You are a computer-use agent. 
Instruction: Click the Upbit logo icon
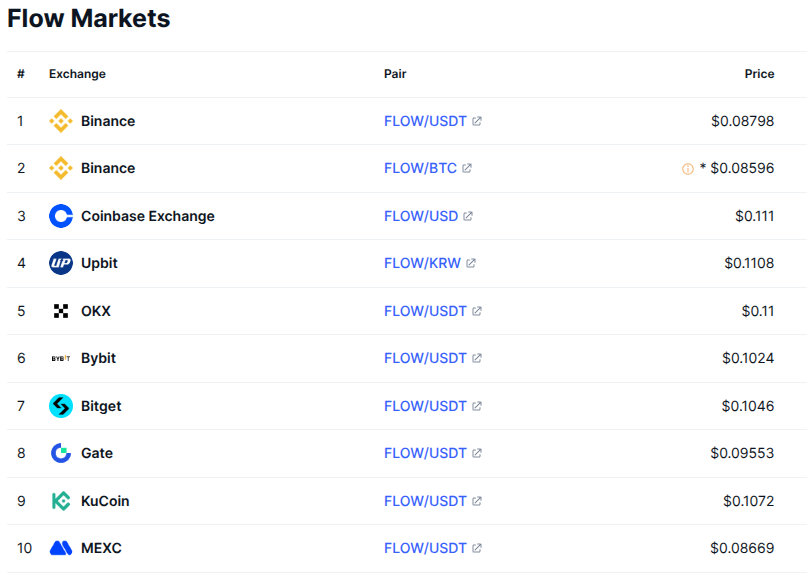pos(61,263)
